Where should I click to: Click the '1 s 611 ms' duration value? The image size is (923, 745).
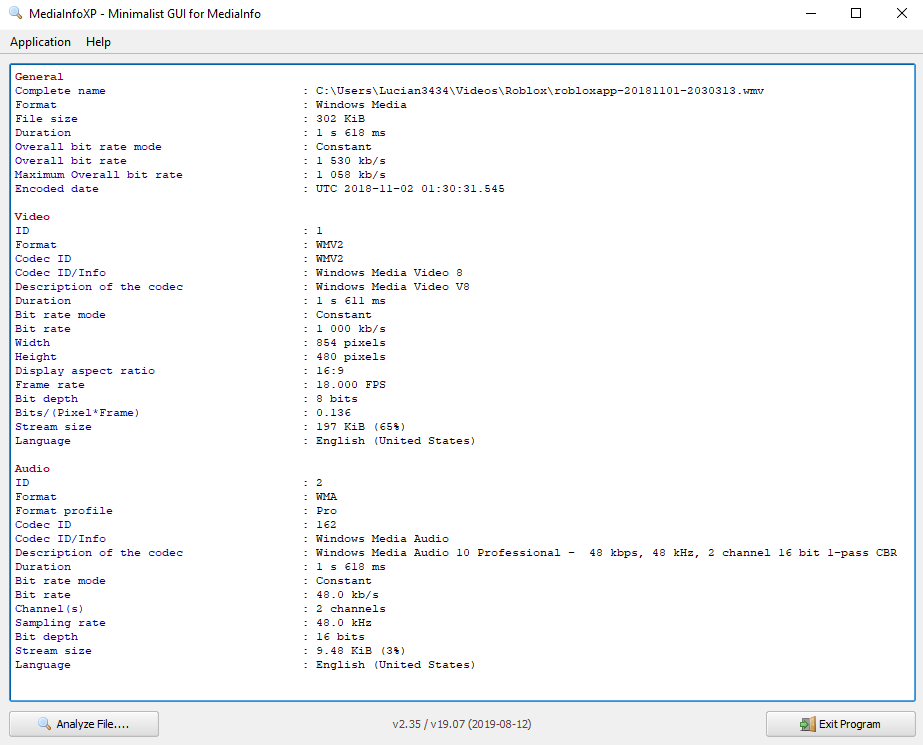click(351, 301)
